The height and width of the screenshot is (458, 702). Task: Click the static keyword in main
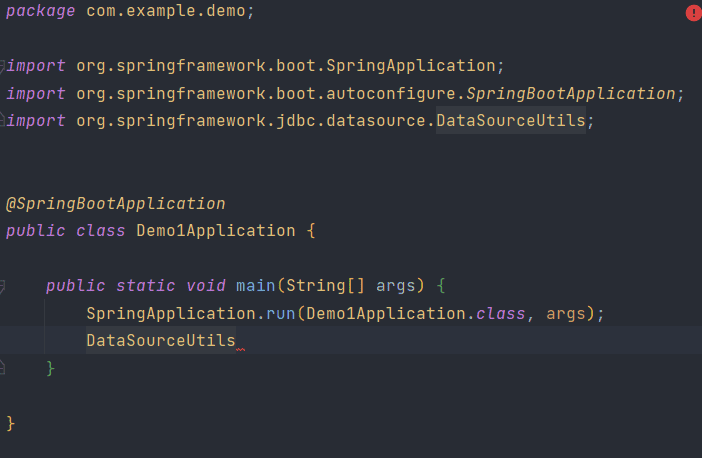pos(146,286)
